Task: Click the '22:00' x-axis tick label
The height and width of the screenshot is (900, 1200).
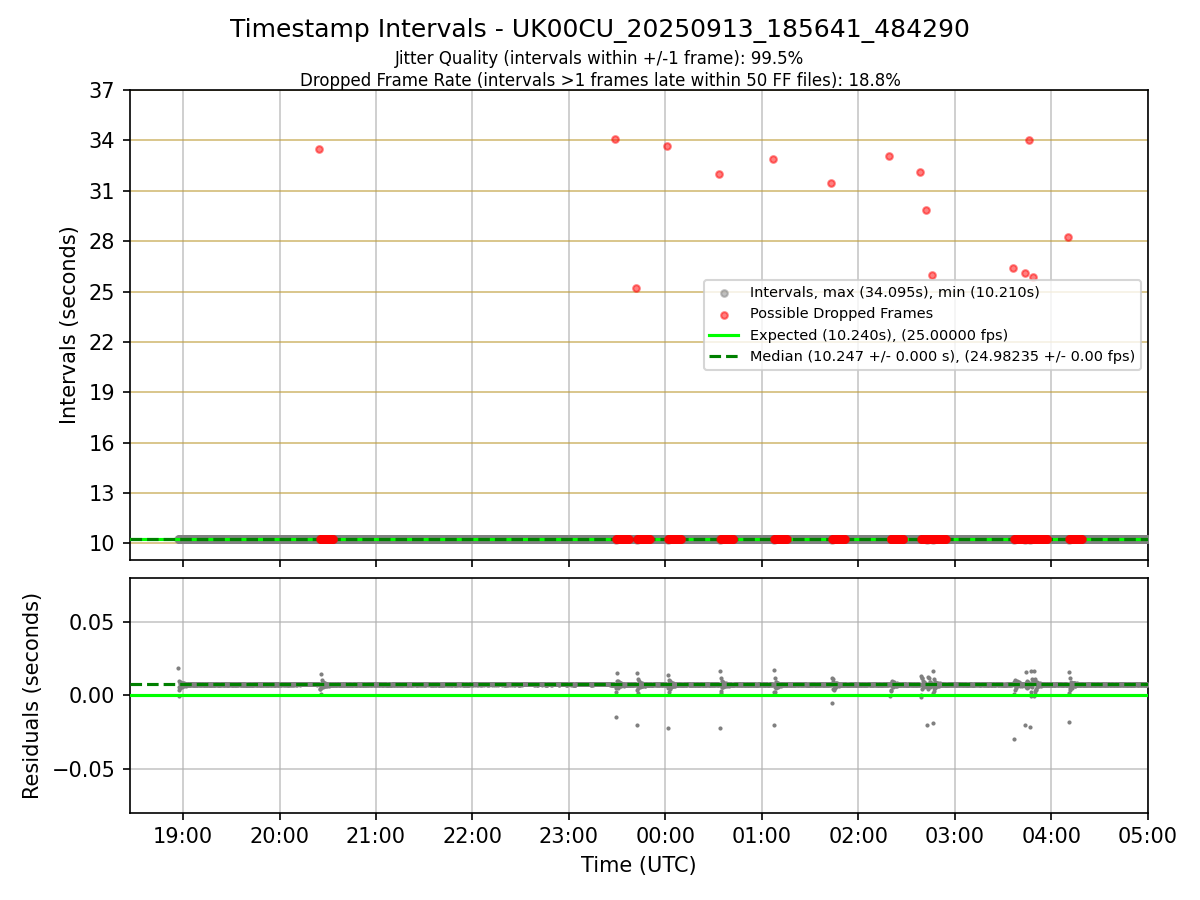Action: point(472,835)
